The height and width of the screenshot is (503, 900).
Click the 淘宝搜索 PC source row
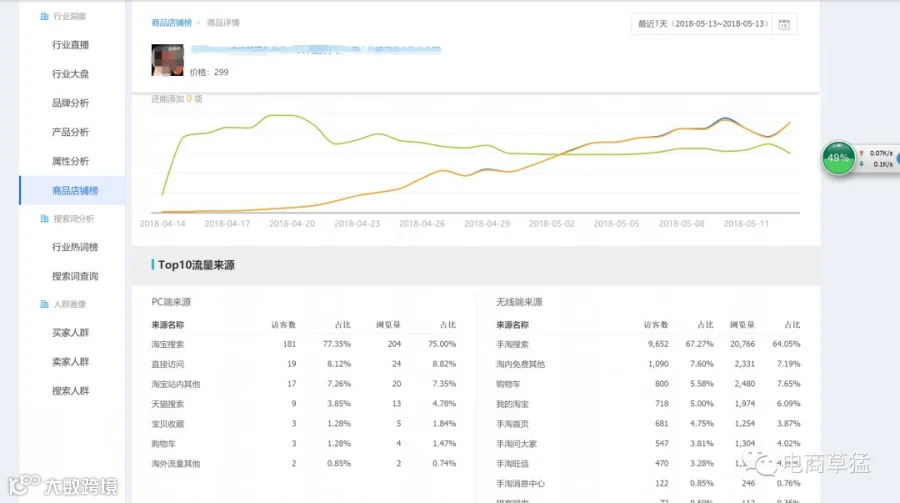(x=304, y=344)
